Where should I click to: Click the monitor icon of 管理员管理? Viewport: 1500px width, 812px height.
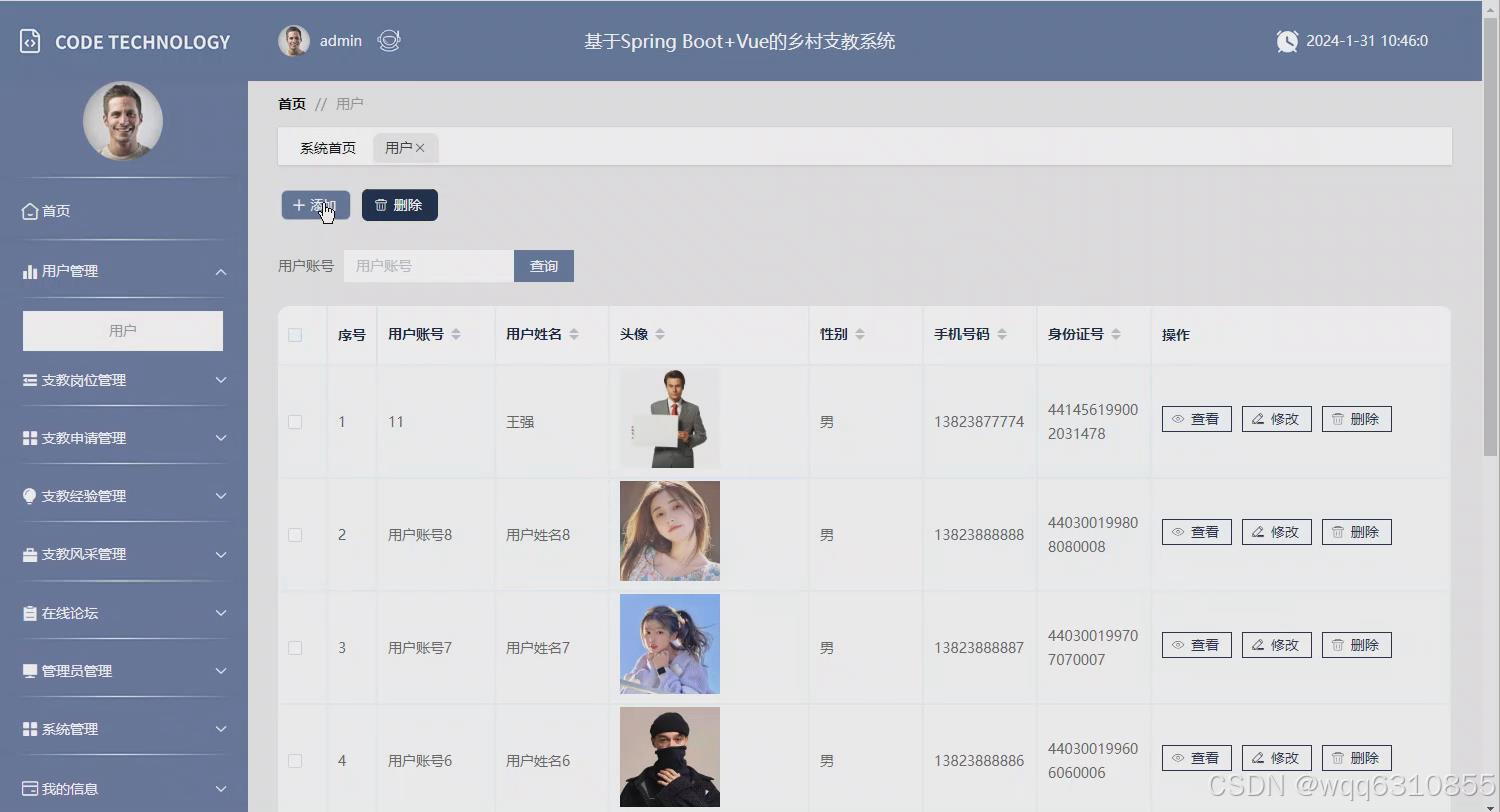click(30, 671)
